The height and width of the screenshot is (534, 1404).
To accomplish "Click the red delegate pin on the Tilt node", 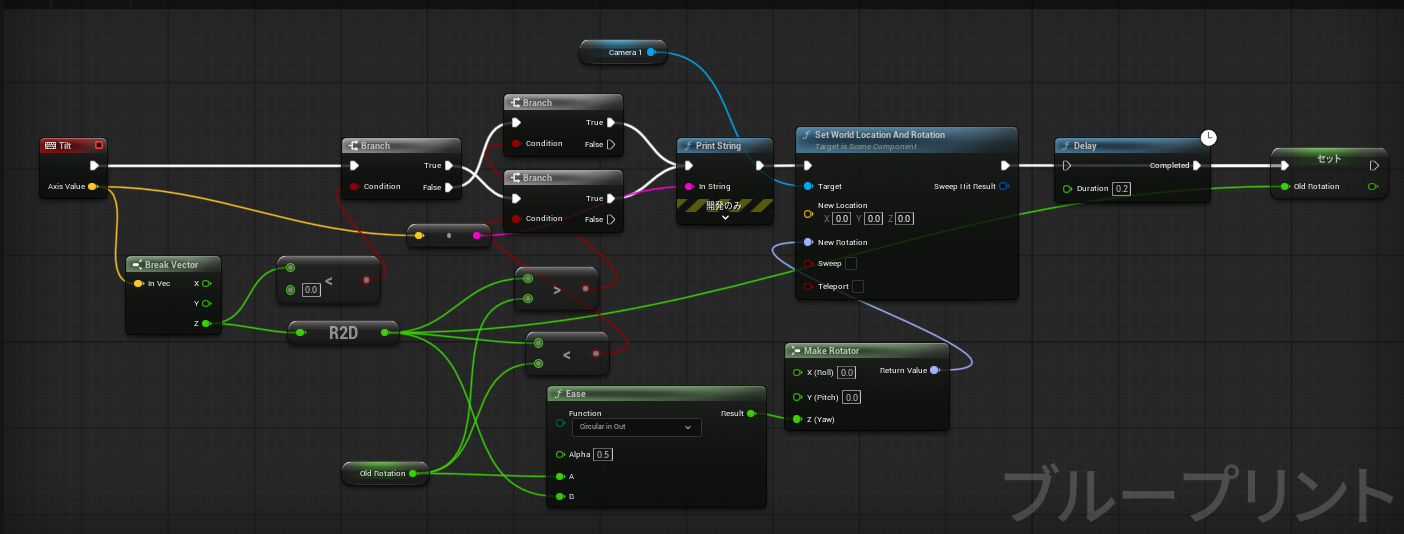I will (x=98, y=146).
